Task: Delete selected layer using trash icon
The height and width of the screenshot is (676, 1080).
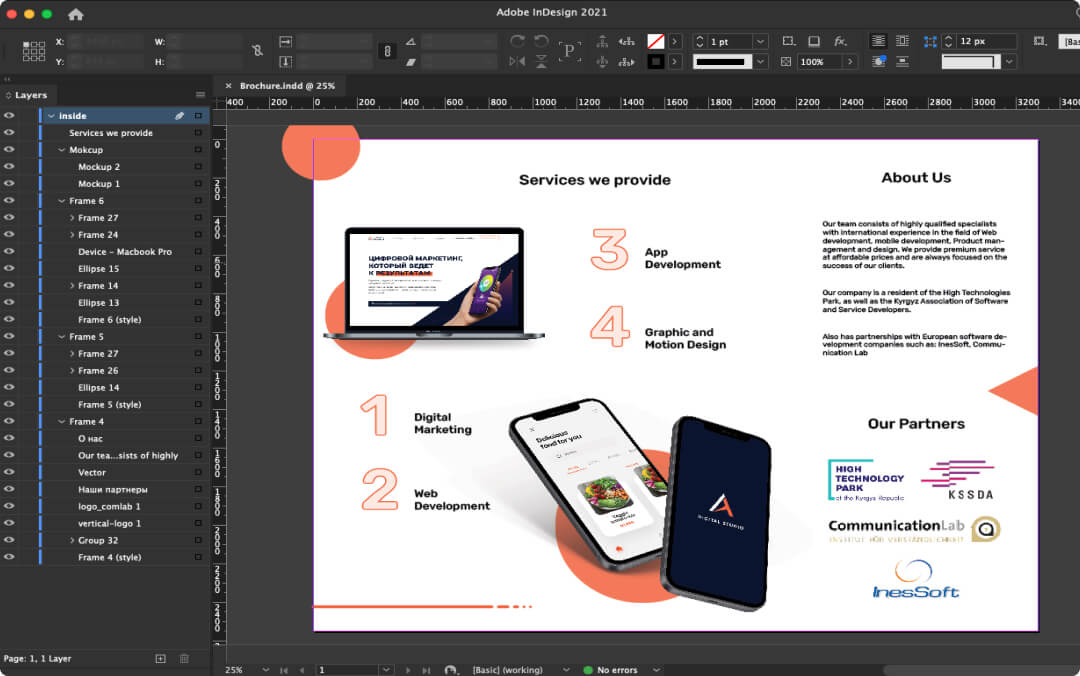Action: (x=184, y=658)
